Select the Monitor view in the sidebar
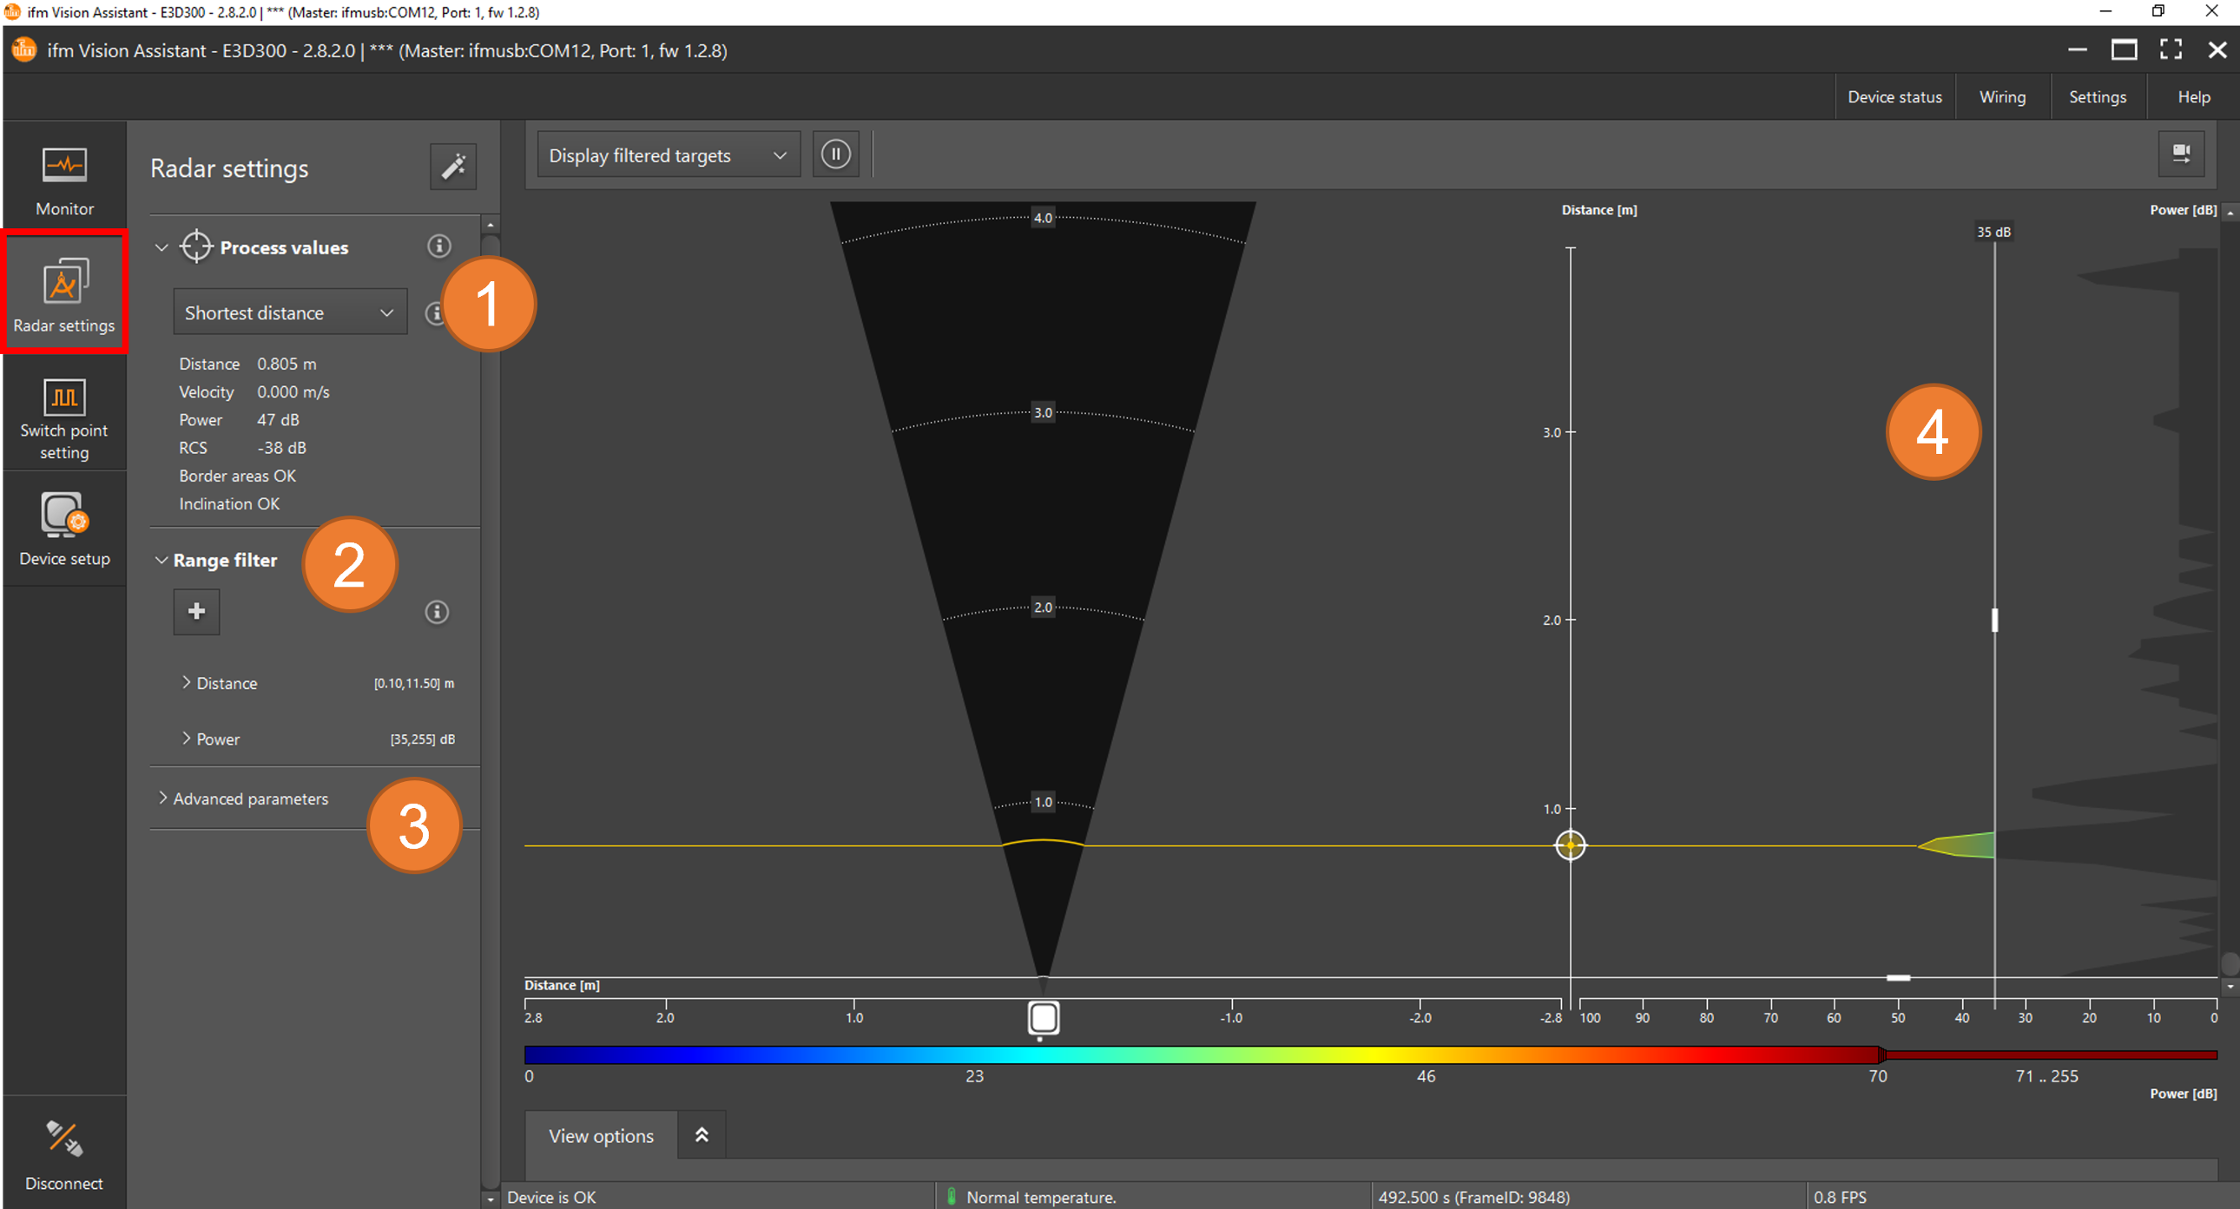2240x1209 pixels. tap(64, 178)
